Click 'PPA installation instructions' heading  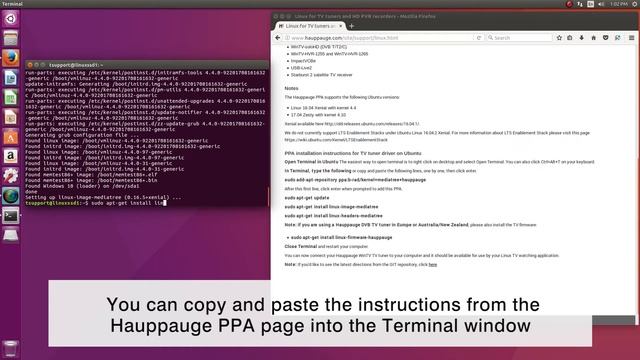(x=353, y=153)
